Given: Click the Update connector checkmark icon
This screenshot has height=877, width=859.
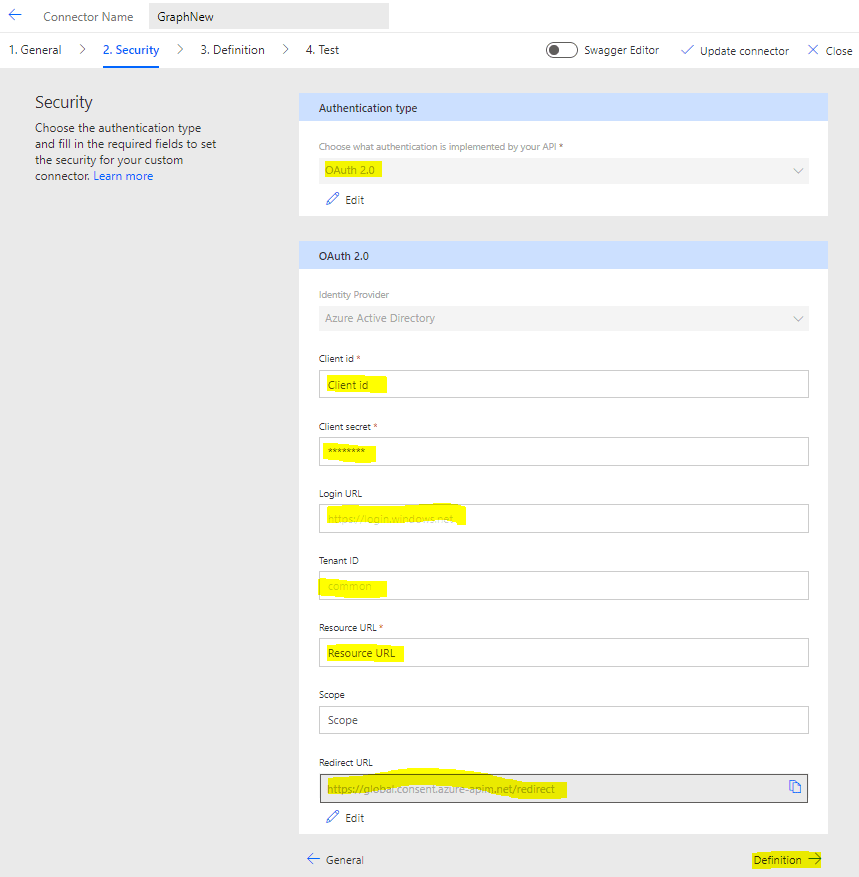Looking at the screenshot, I should click(x=687, y=50).
